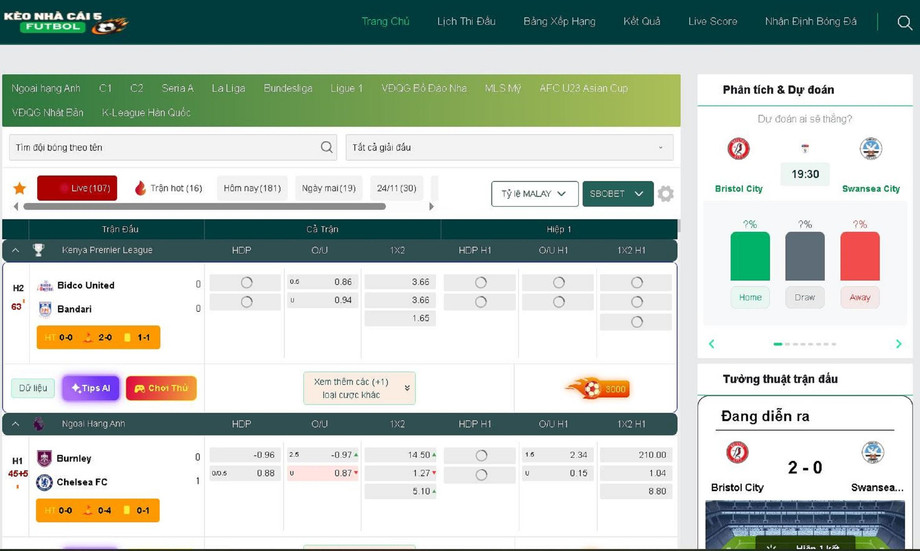Open the search magnifier in top navigation
The width and height of the screenshot is (920, 551).
(904, 23)
